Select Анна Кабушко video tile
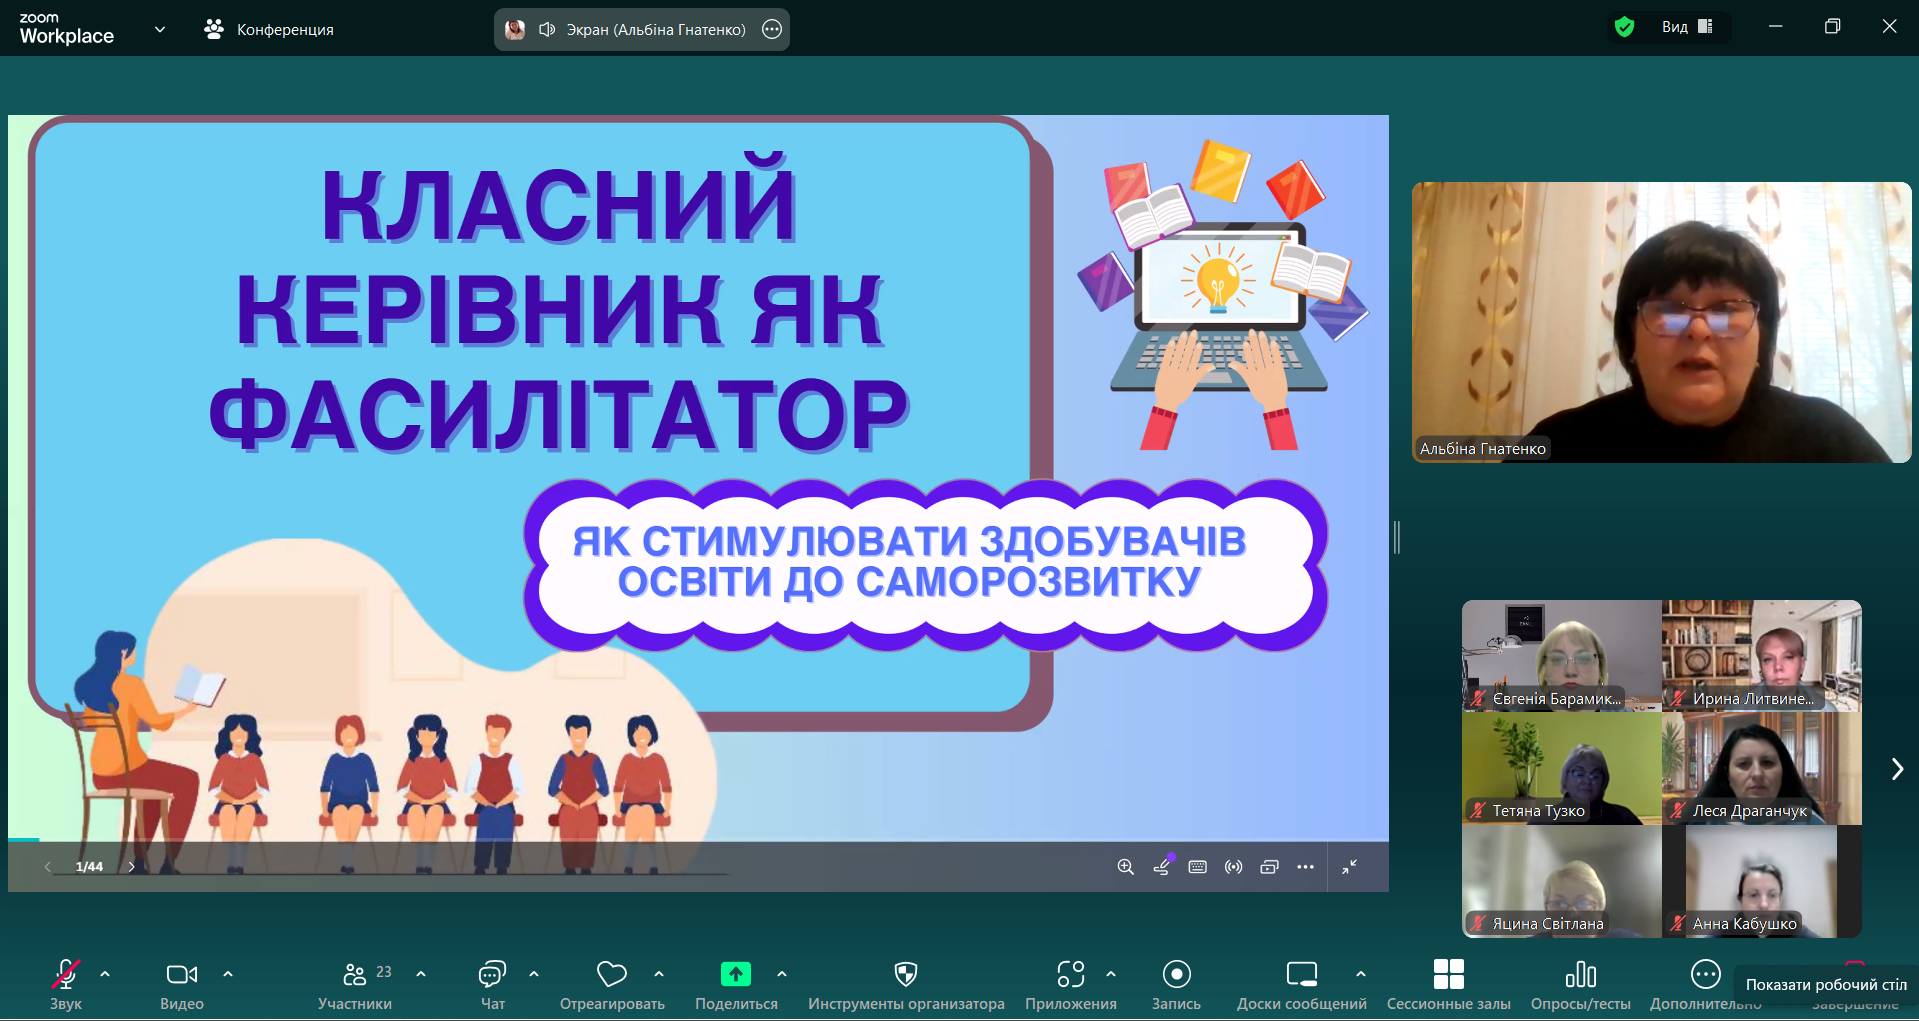The width and height of the screenshot is (1919, 1021). [x=1761, y=881]
